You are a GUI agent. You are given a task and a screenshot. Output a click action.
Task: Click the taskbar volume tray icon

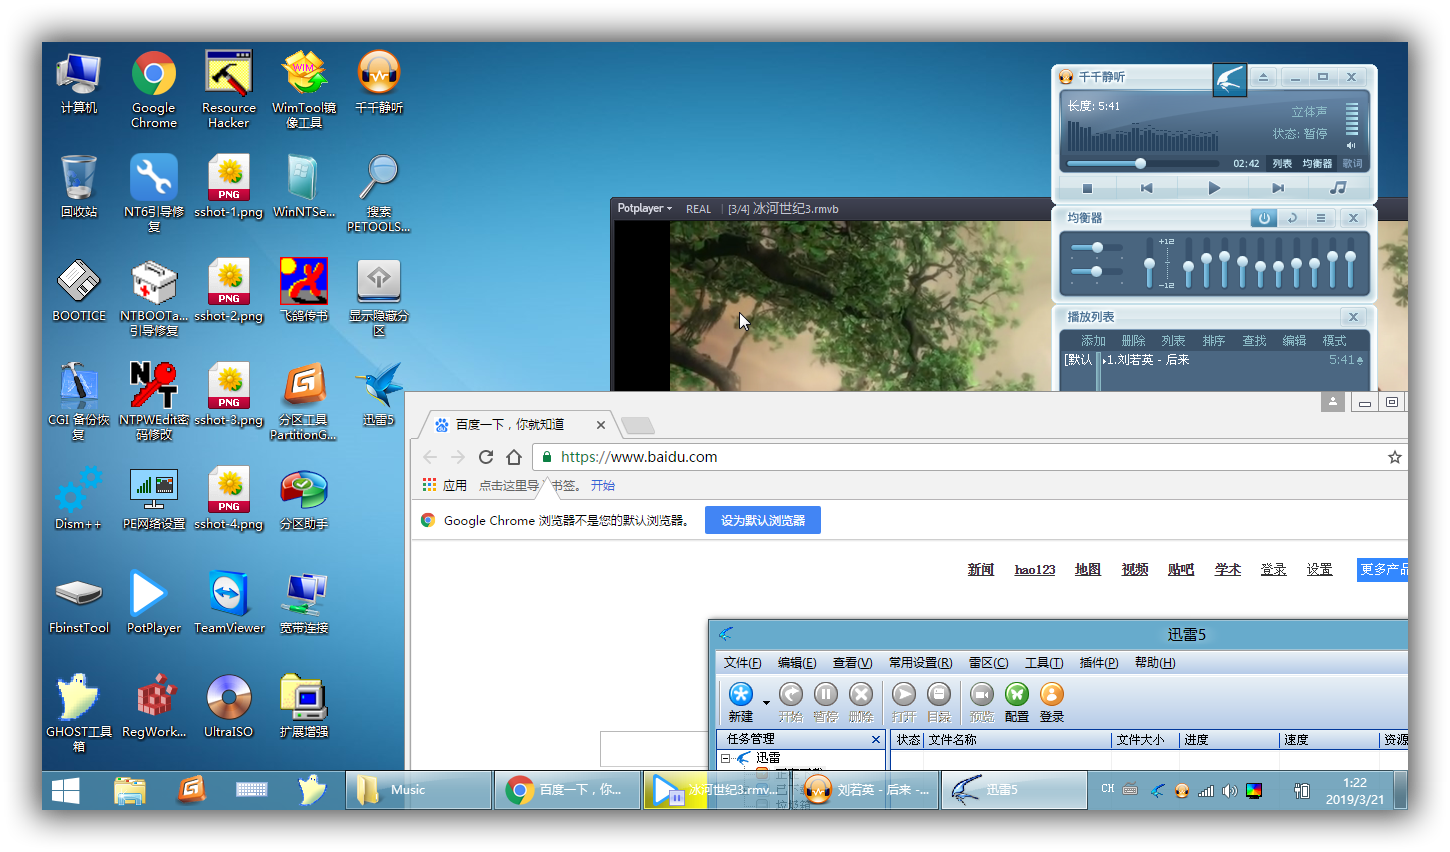click(x=1230, y=790)
